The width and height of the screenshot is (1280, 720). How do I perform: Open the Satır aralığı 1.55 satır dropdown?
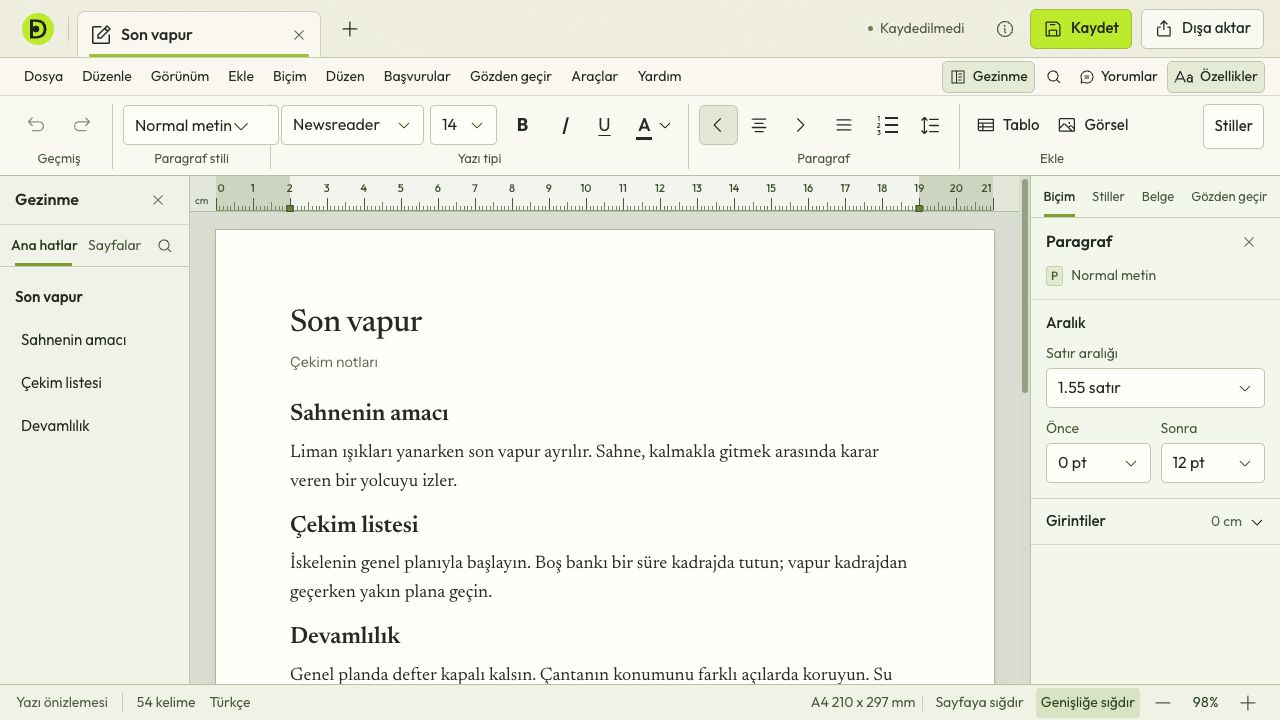pyautogui.click(x=1155, y=388)
